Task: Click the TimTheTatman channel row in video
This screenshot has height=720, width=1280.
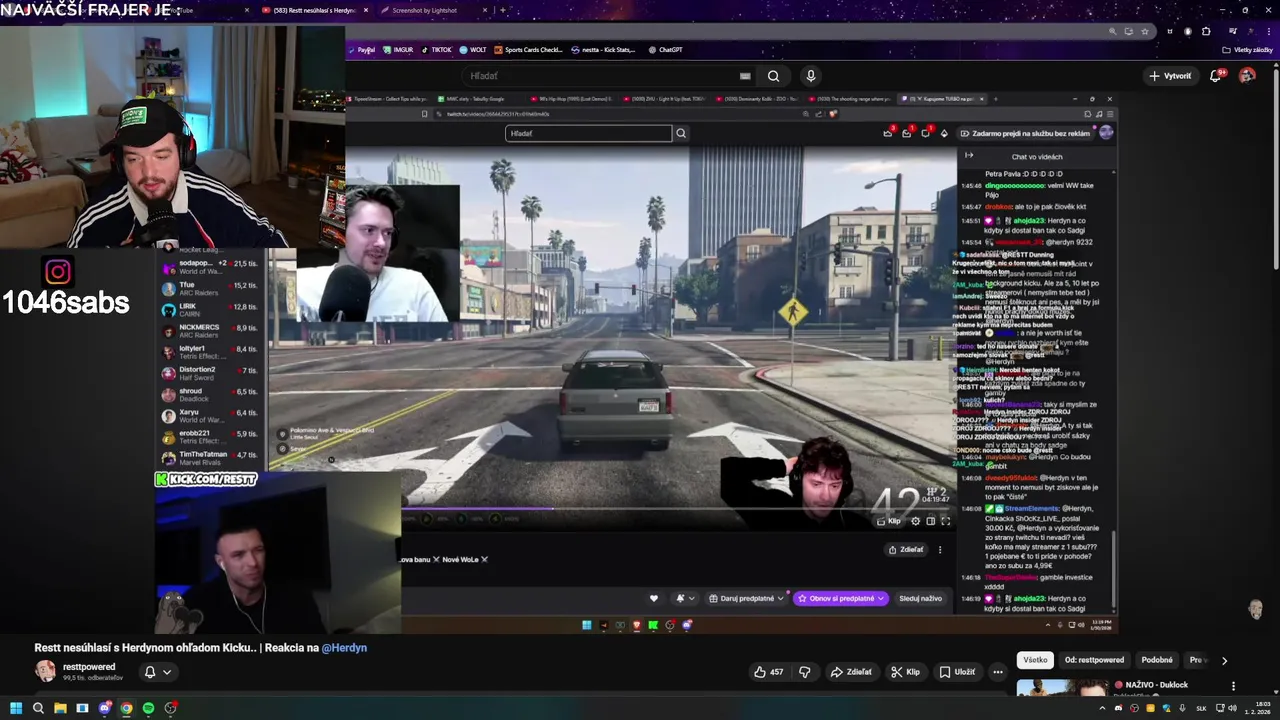Action: pos(209,457)
